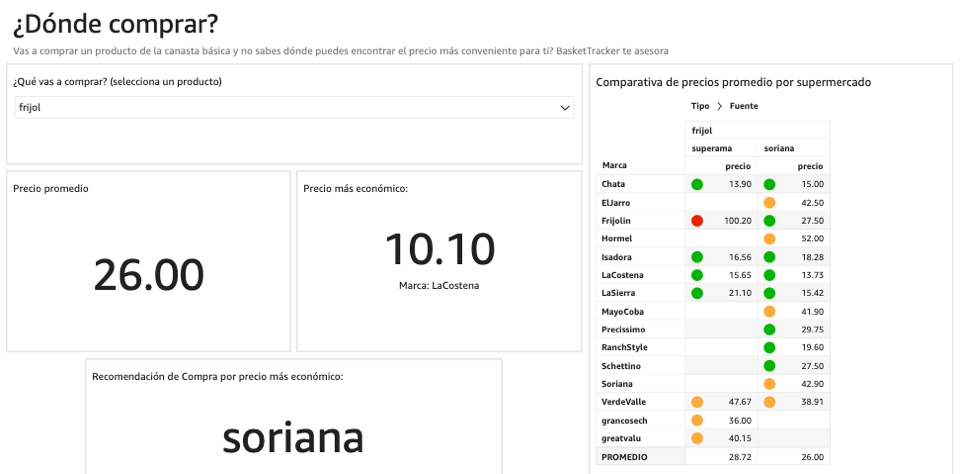Click the PROMEDIO total row label
The width and height of the screenshot is (960, 474).
coord(624,457)
